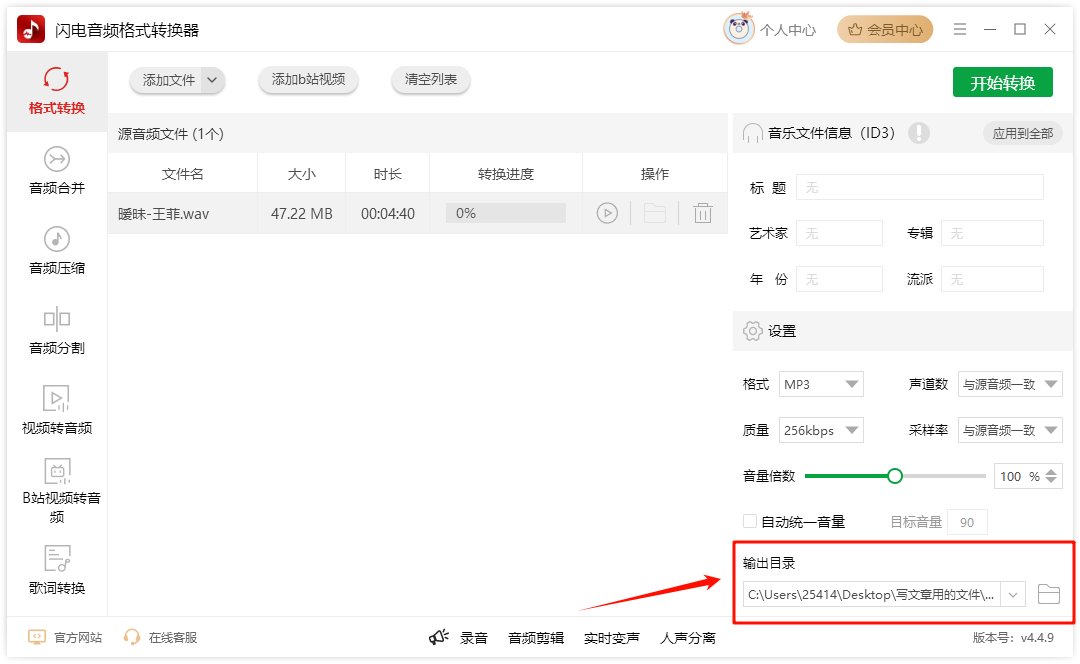Open the B站视频转音频 tool
The width and height of the screenshot is (1080, 664).
pos(56,490)
